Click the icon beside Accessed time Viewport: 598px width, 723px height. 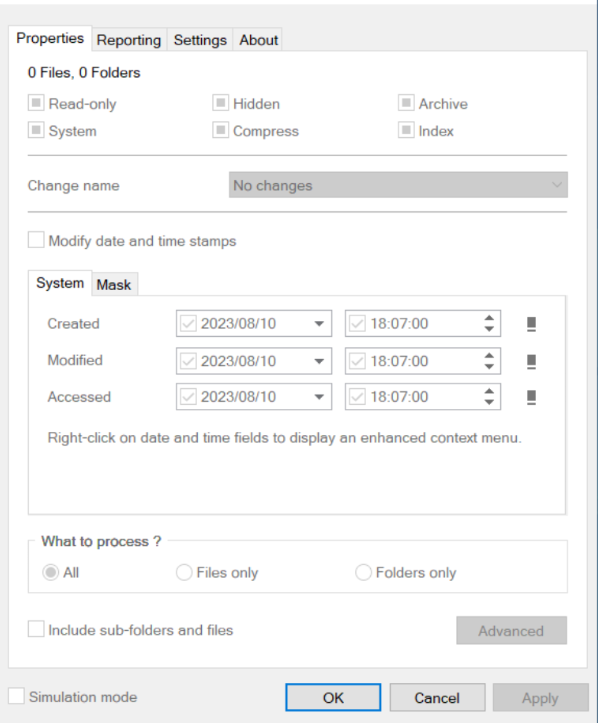click(x=531, y=397)
